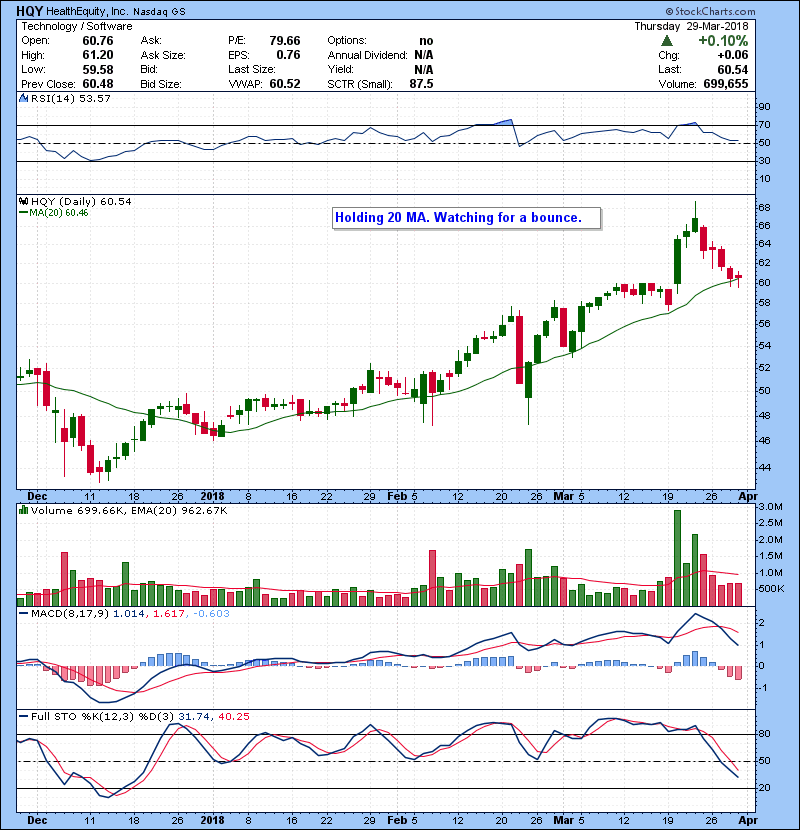This screenshot has height=830, width=800.
Task: Click the green MA(20) legend swatch
Action: pos(22,213)
